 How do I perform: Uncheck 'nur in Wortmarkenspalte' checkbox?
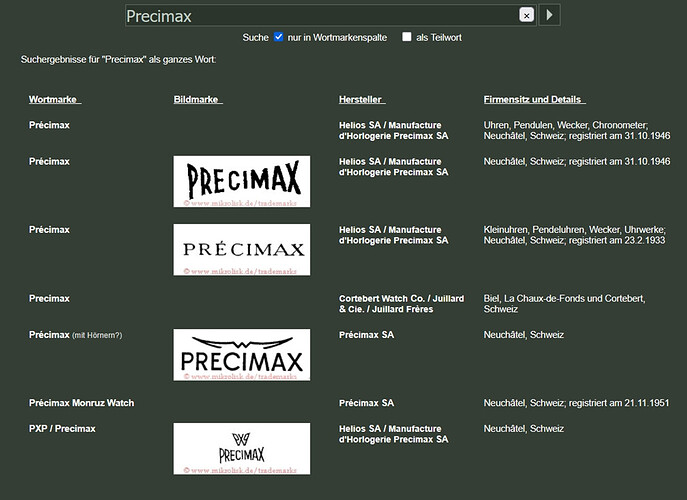278,37
